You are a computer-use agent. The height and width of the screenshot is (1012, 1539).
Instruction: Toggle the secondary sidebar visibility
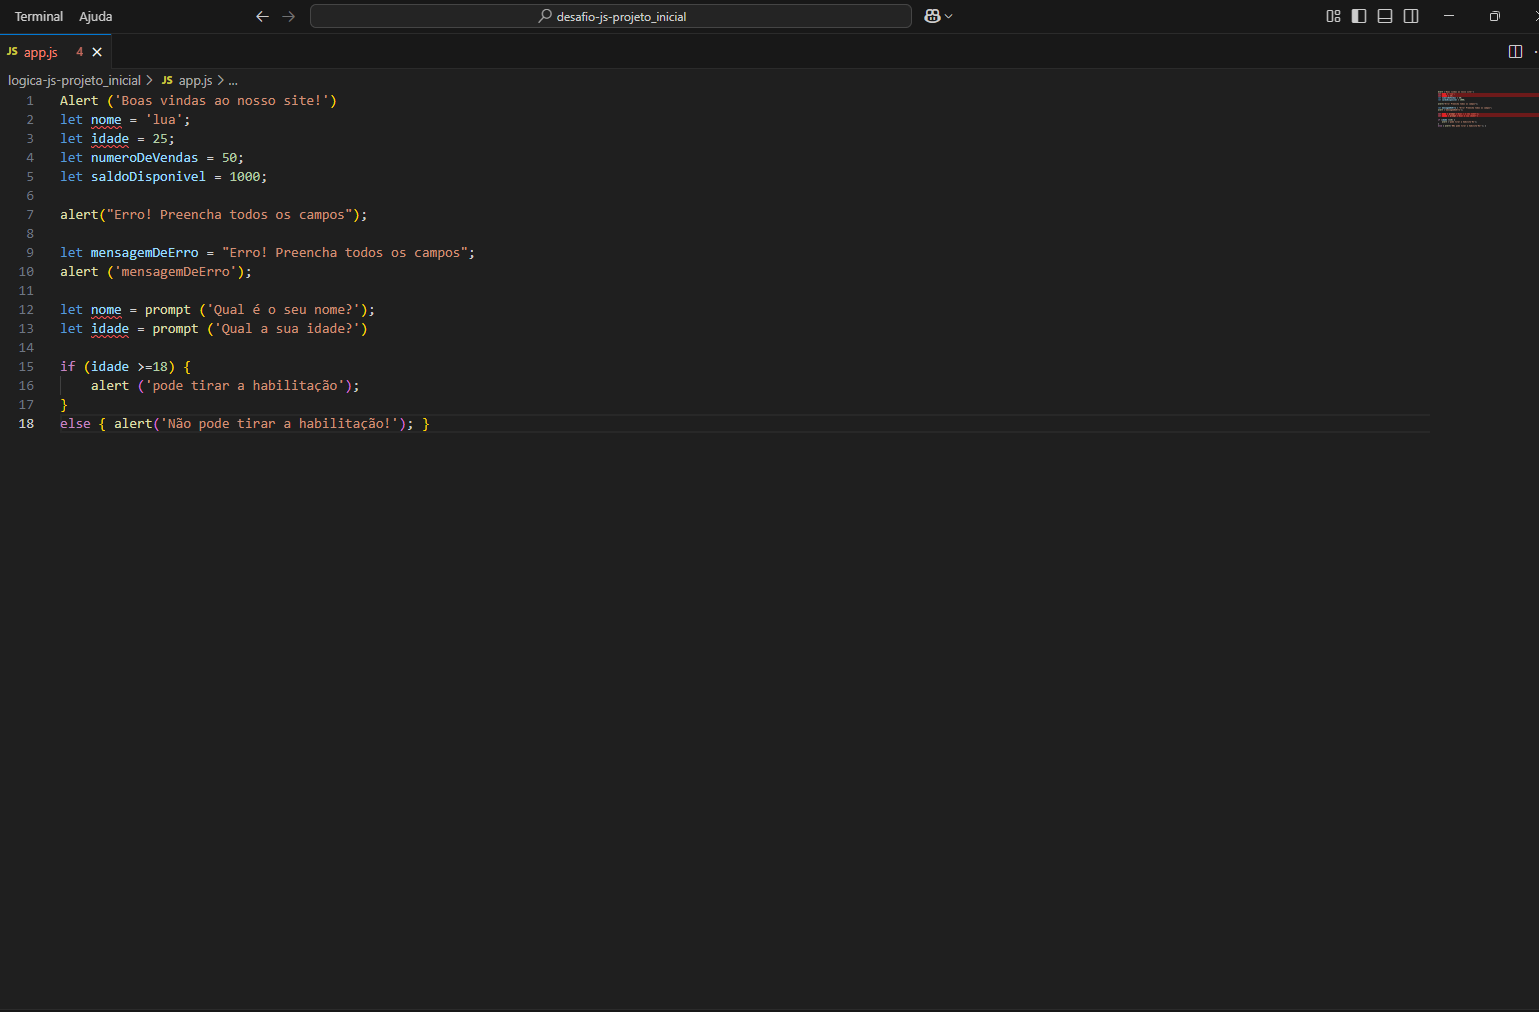[x=1411, y=16]
